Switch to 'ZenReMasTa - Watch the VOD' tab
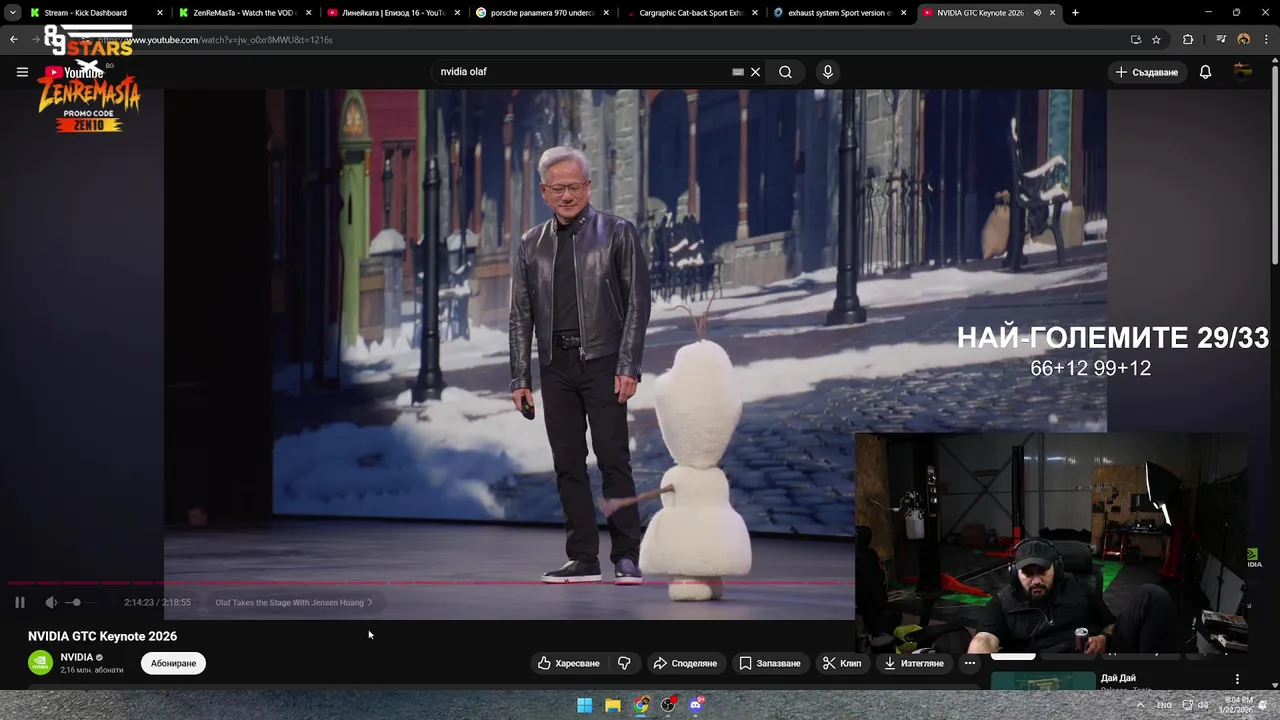Viewport: 1280px width, 720px height. (x=244, y=13)
